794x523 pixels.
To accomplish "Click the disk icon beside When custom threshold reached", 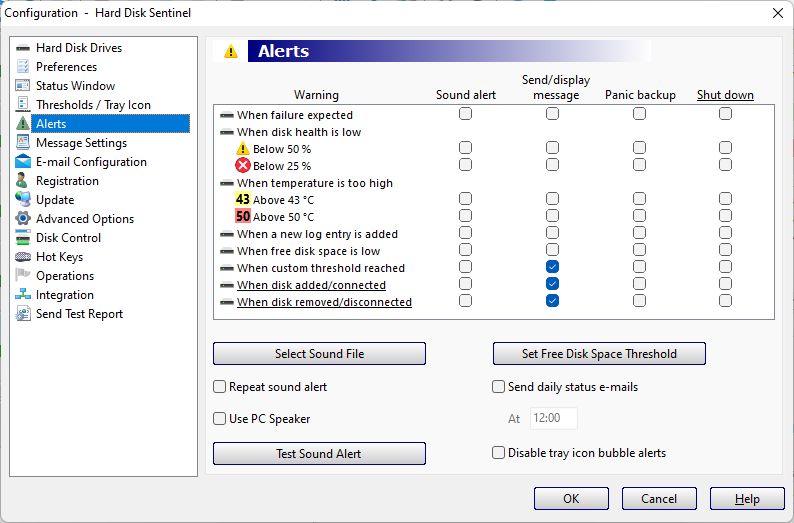I will pos(227,268).
